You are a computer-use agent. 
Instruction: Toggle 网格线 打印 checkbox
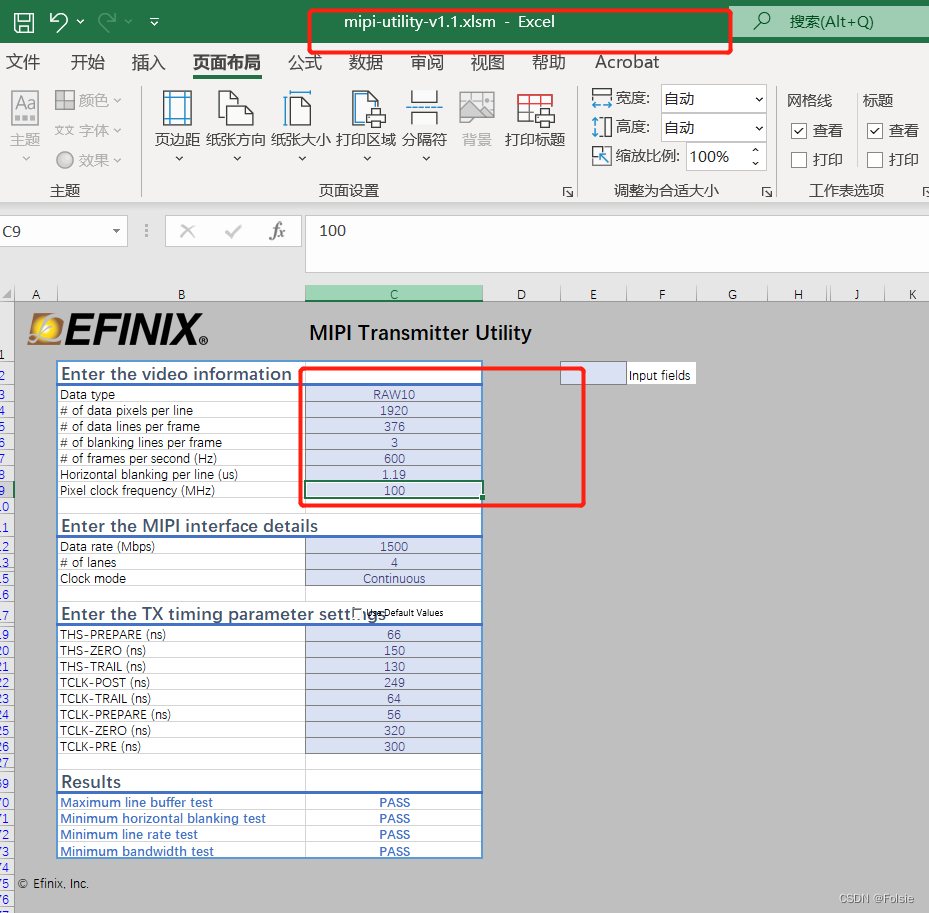pos(799,160)
